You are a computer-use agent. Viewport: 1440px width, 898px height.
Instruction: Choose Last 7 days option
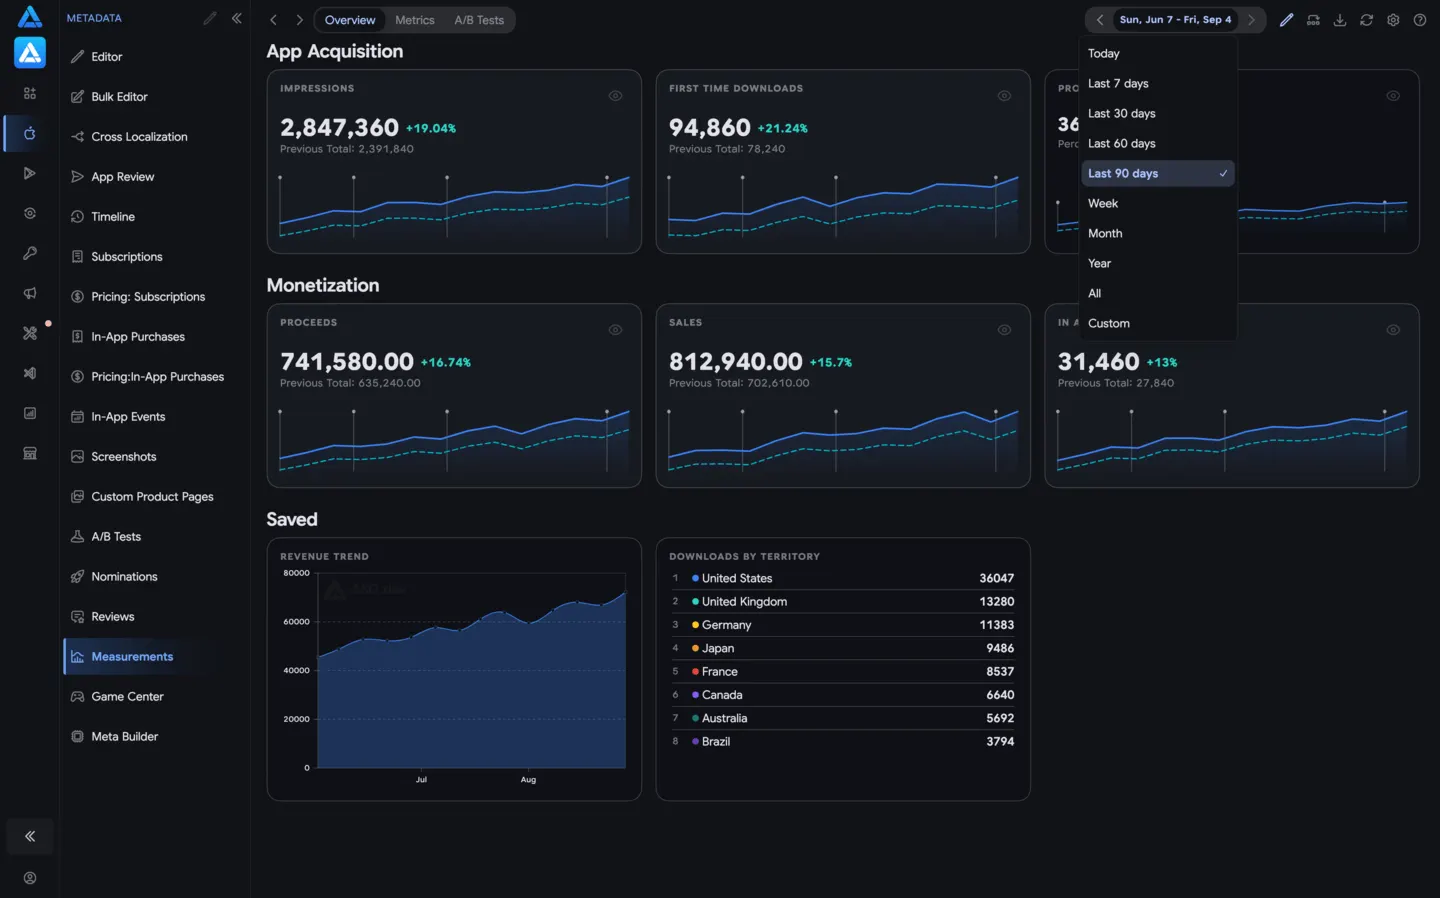pyautogui.click(x=1158, y=83)
